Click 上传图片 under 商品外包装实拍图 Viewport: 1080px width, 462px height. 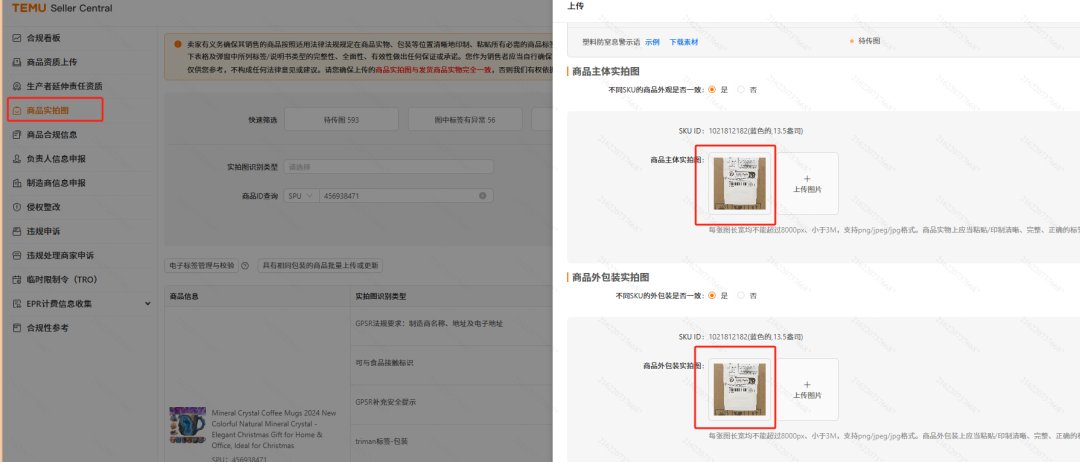[x=807, y=389]
